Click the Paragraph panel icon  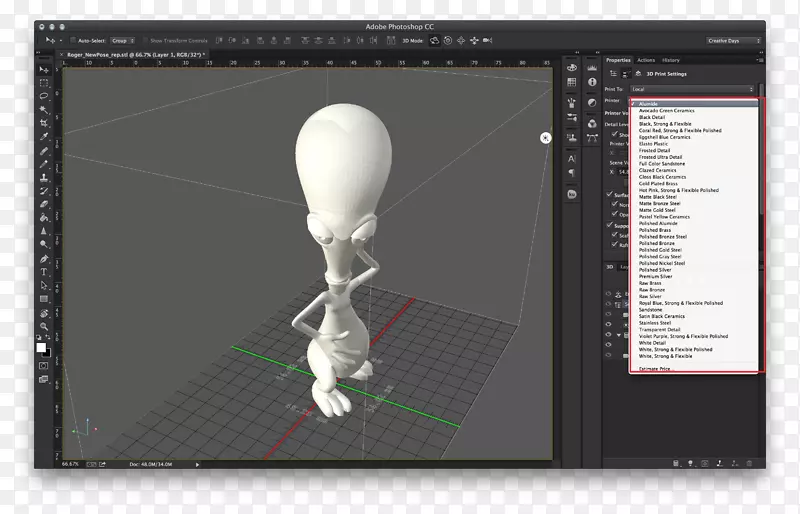(571, 172)
